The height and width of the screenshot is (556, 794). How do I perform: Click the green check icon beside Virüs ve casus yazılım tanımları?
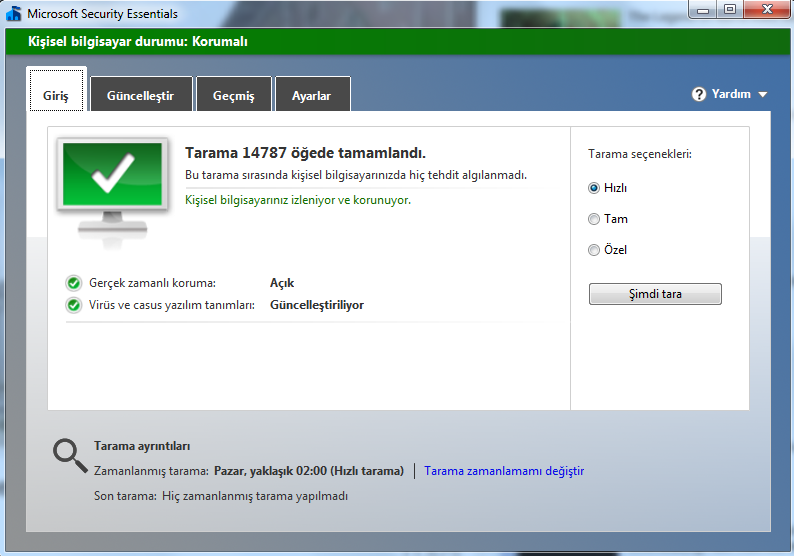click(x=74, y=305)
